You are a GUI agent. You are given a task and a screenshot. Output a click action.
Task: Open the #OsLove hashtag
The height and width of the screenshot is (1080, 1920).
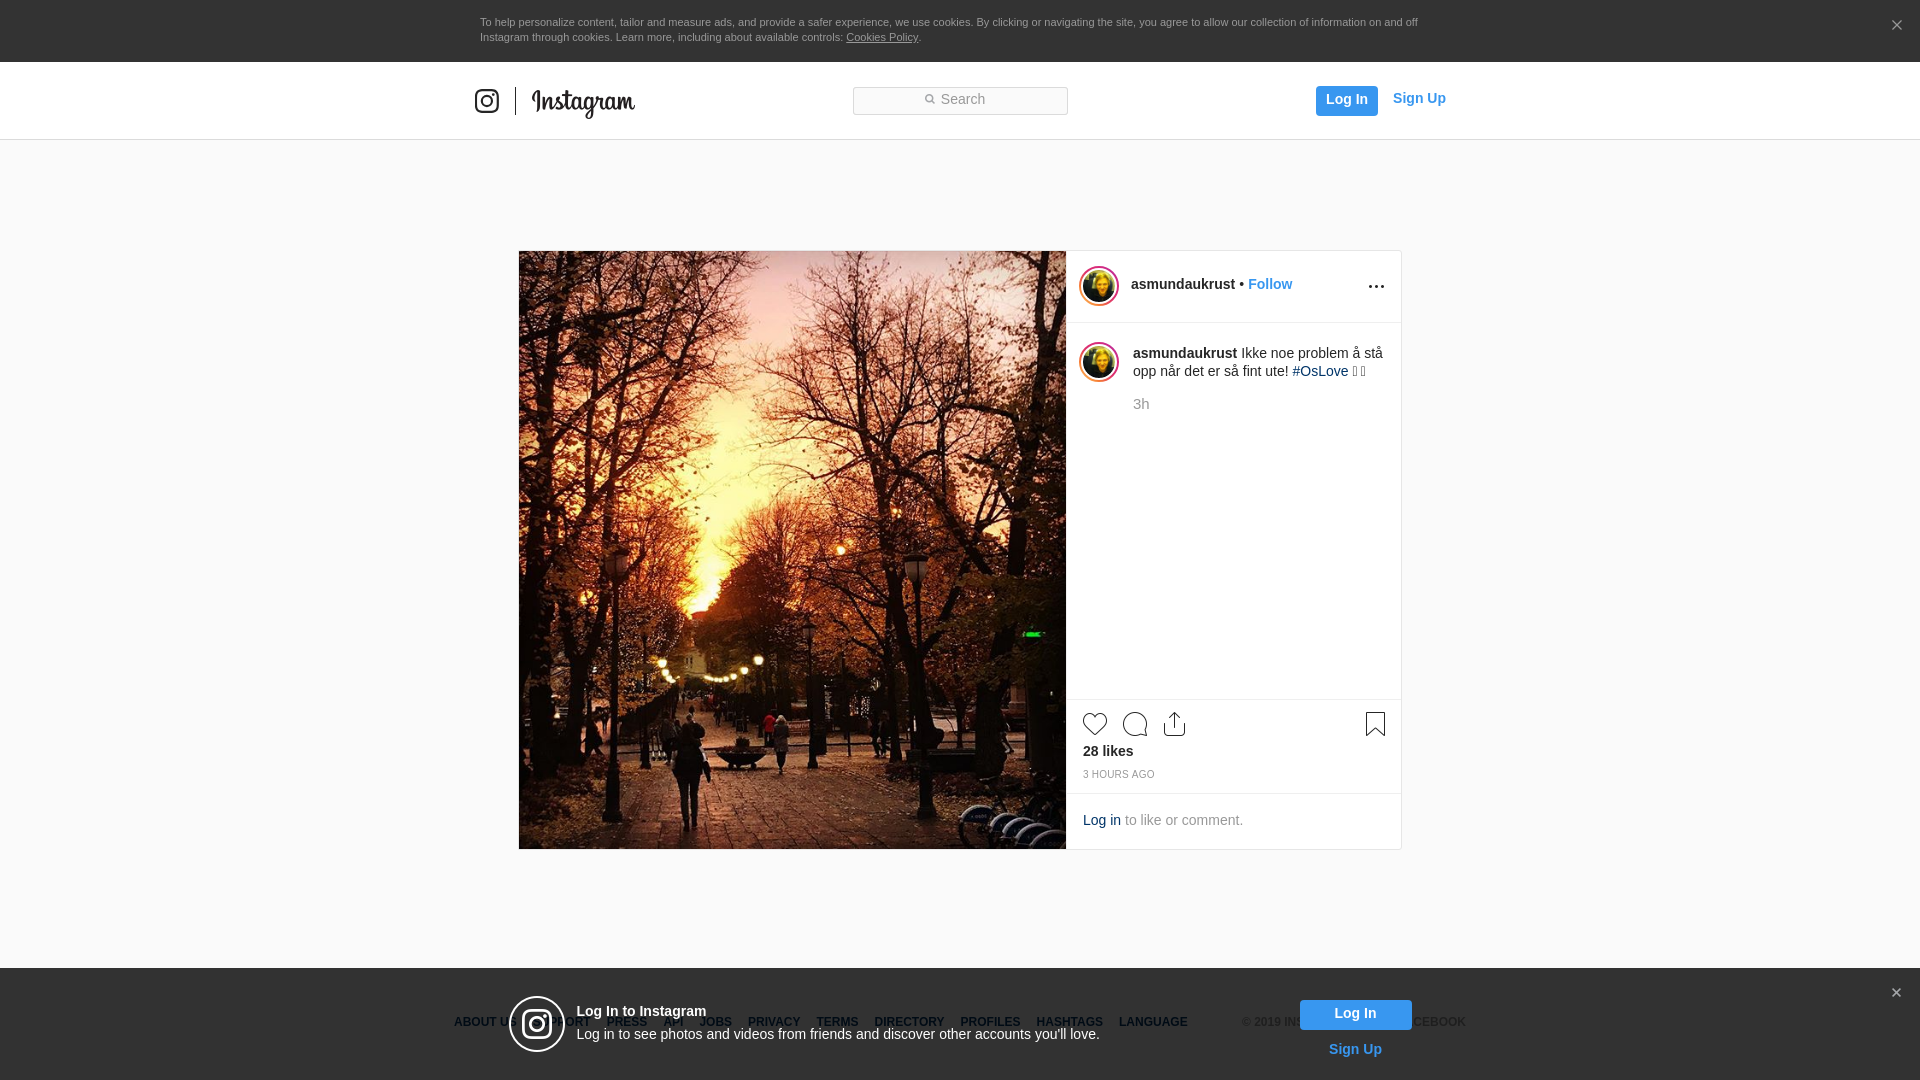tap(1320, 371)
